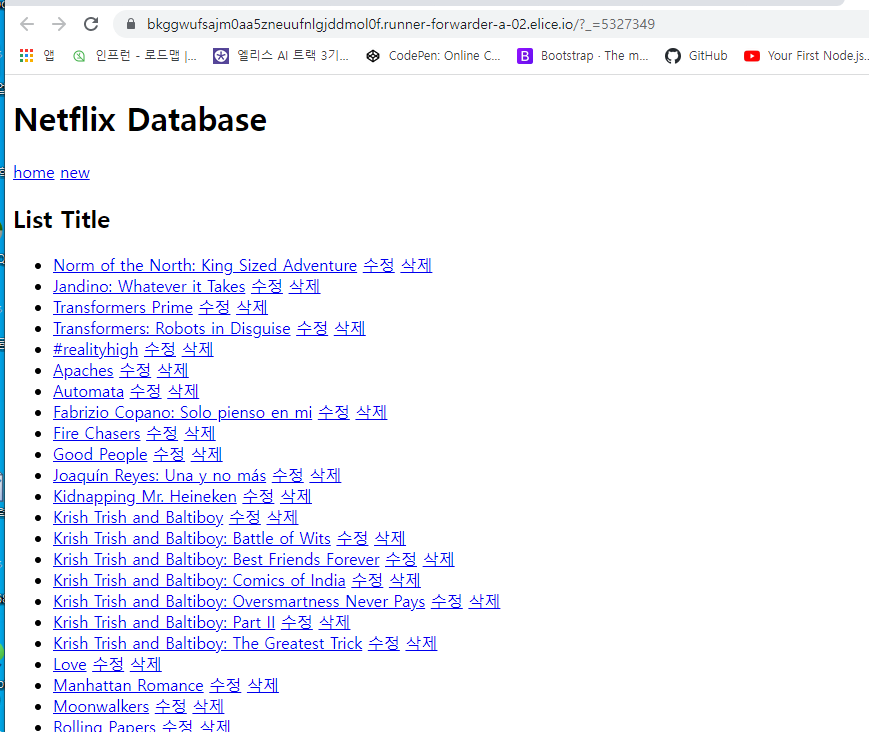The width and height of the screenshot is (869, 732).
Task: Delete (삭제) Norm of the North entry
Action: [416, 265]
